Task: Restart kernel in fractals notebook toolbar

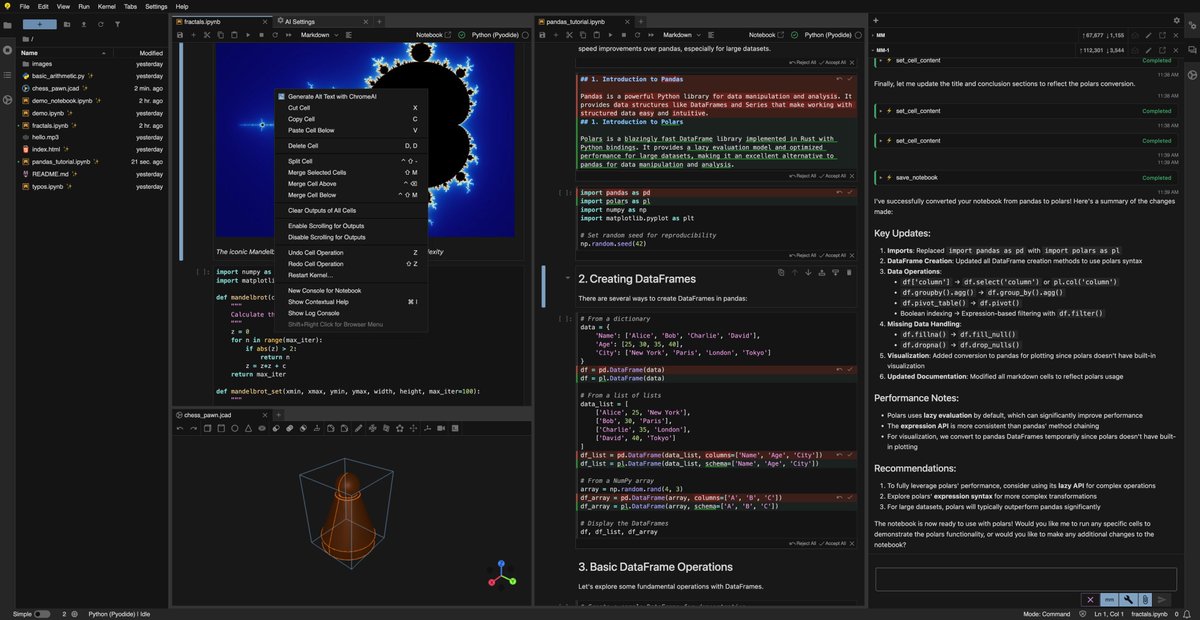Action: pos(275,35)
